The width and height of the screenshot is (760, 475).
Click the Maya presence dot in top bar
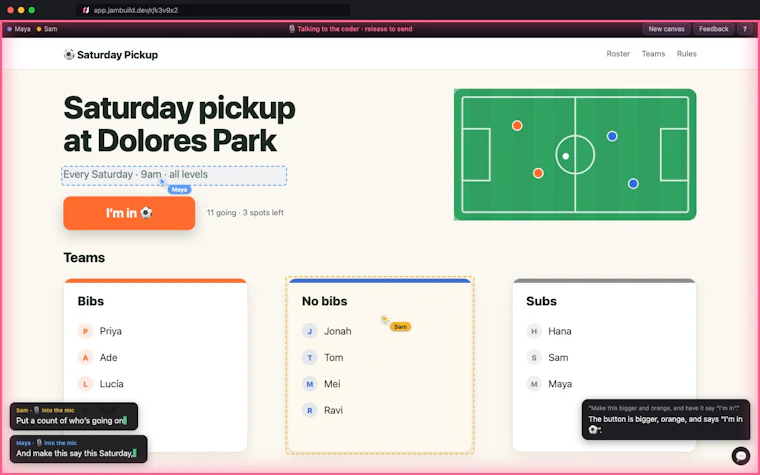(9, 29)
